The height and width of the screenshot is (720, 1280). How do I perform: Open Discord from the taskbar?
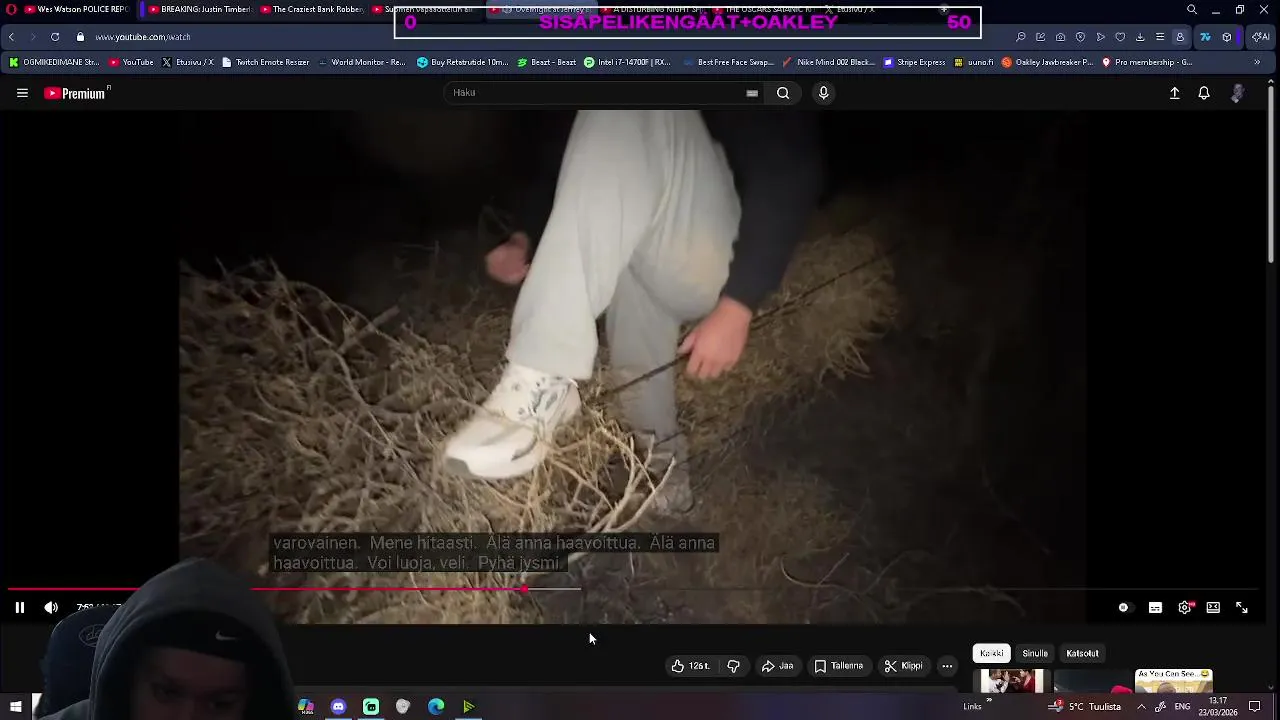click(338, 707)
